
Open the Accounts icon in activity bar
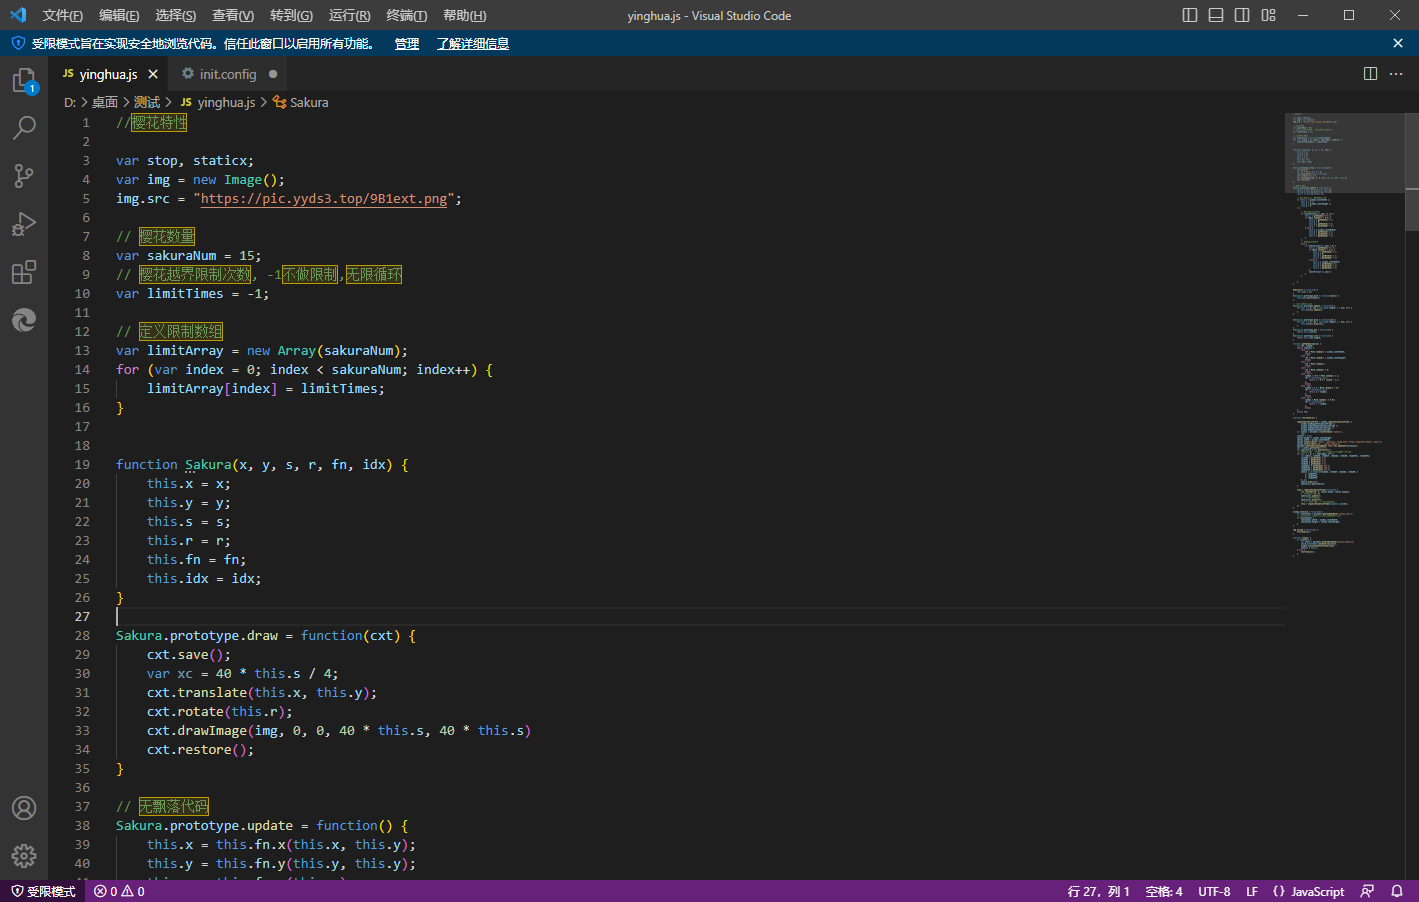click(24, 808)
